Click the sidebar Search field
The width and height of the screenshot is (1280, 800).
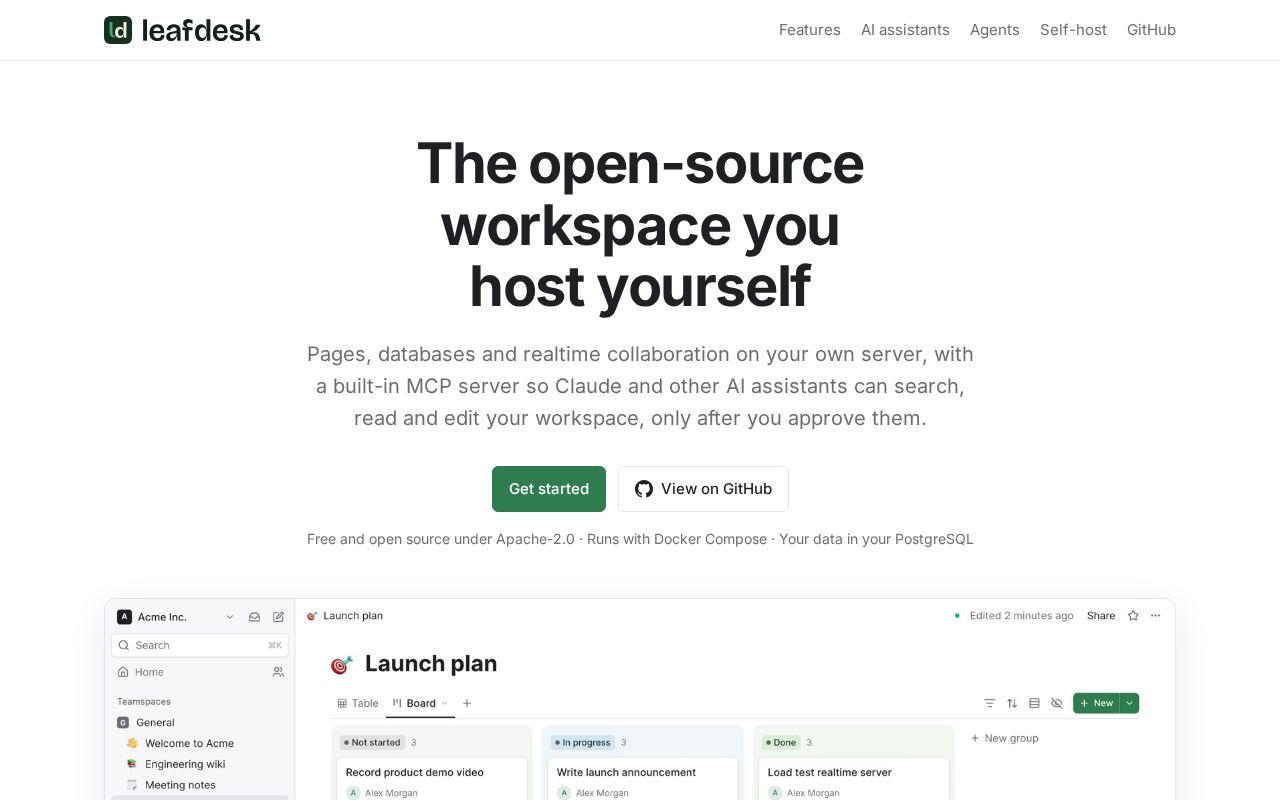click(x=200, y=645)
